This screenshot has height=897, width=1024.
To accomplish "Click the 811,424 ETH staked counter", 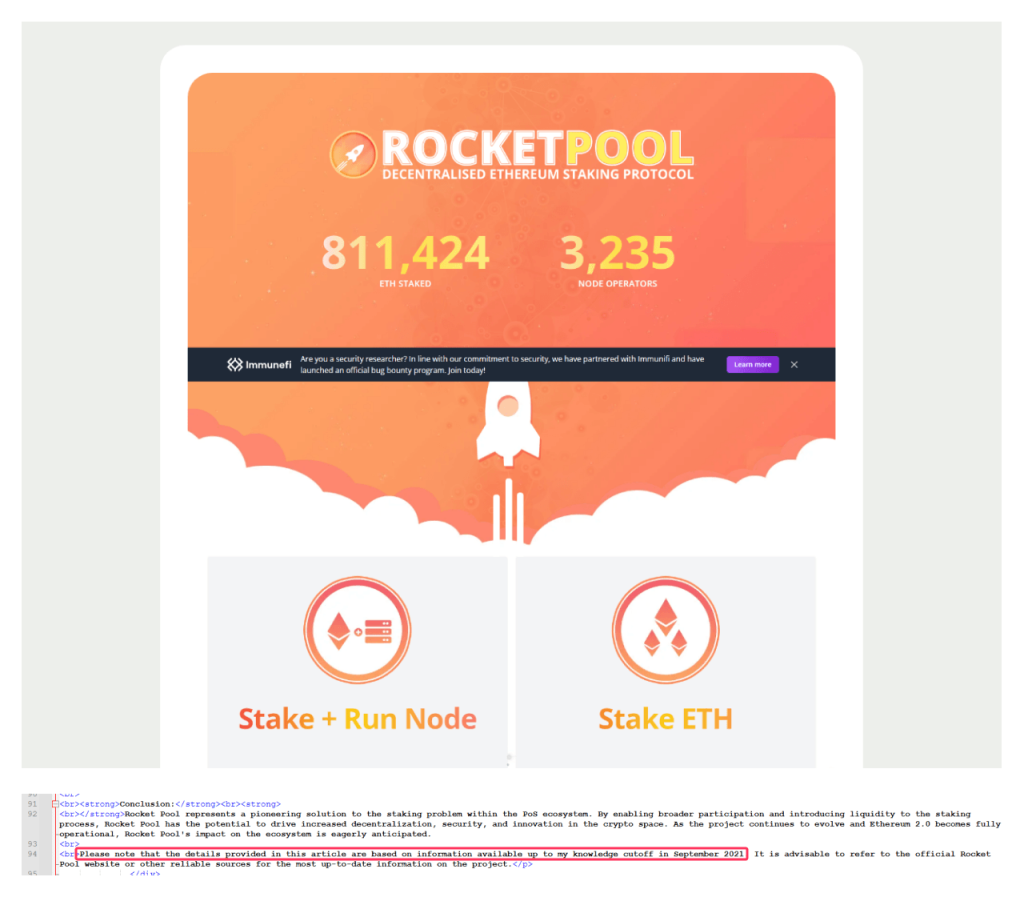I will (x=405, y=254).
